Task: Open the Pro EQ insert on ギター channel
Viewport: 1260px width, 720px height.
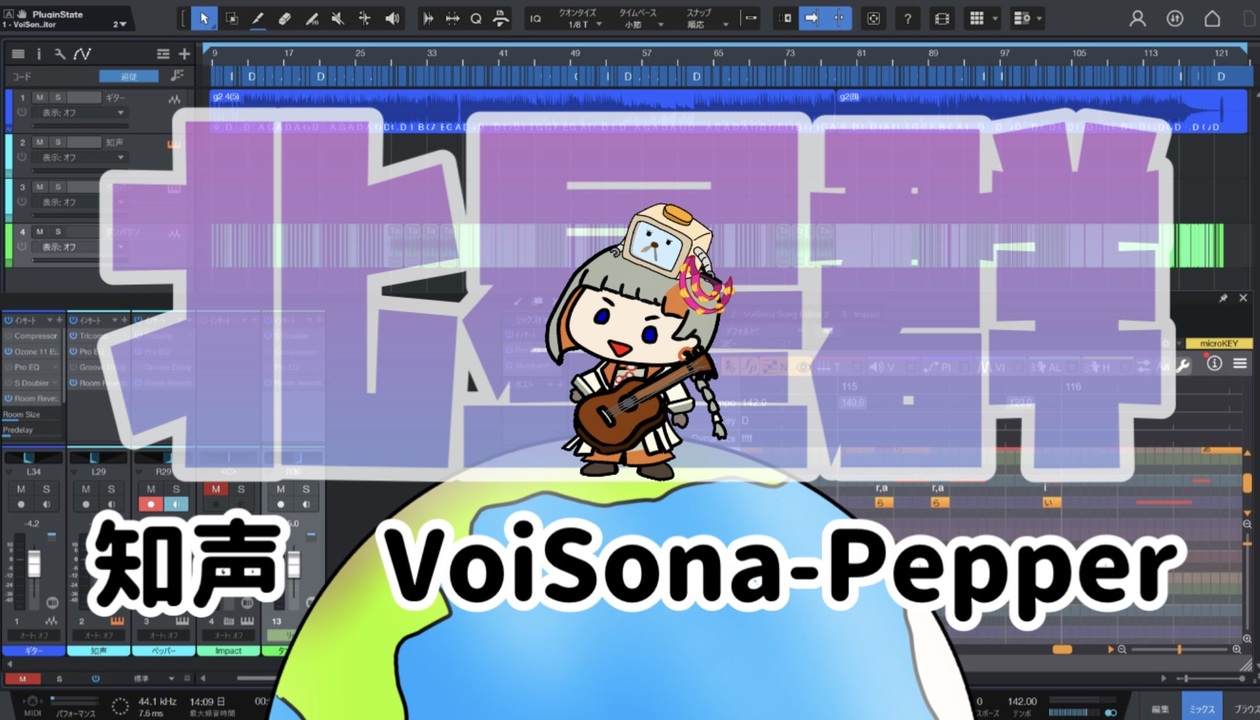Action: coord(28,367)
